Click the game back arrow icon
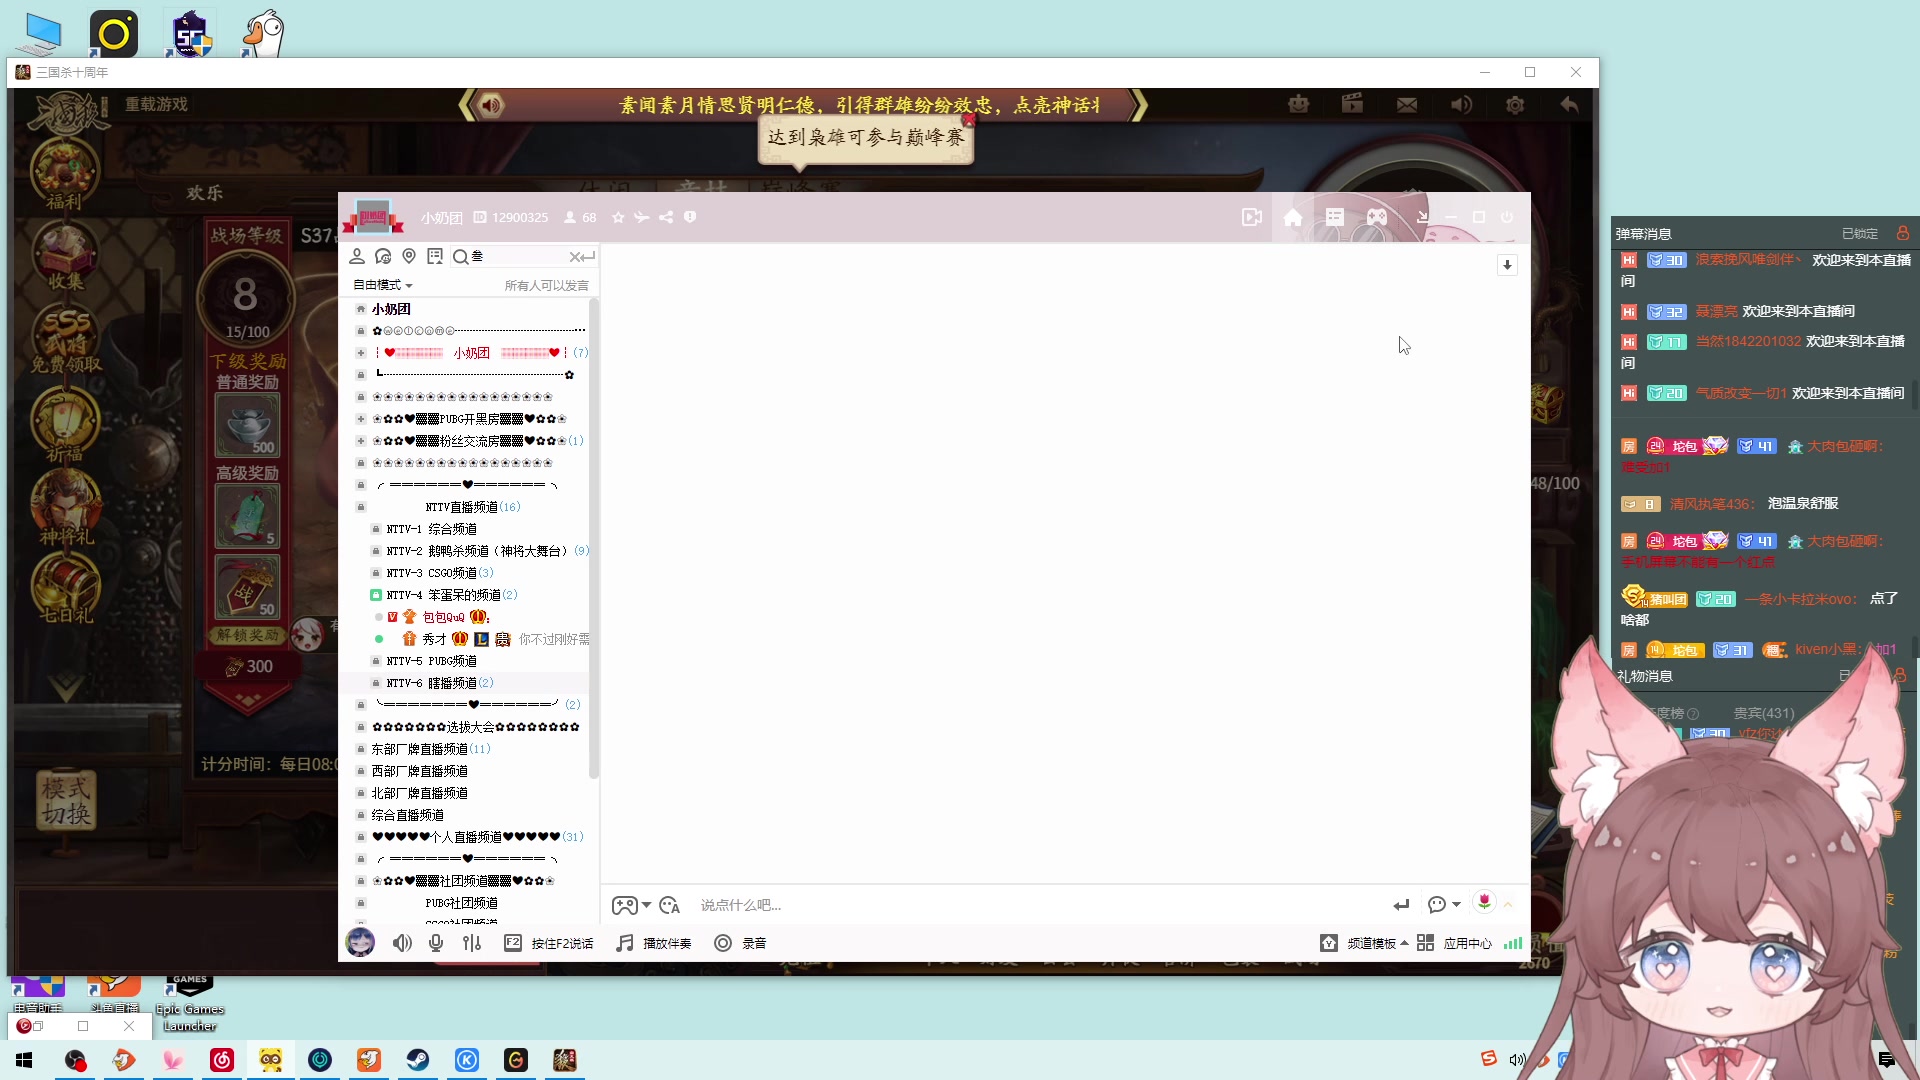This screenshot has height=1080, width=1920. pos(1569,104)
